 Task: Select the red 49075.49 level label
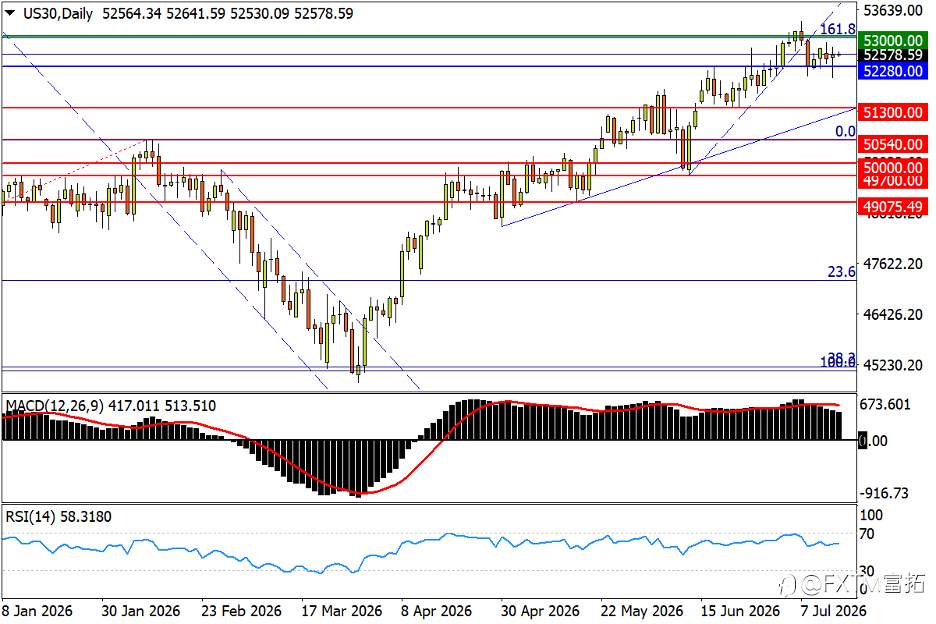pos(893,207)
